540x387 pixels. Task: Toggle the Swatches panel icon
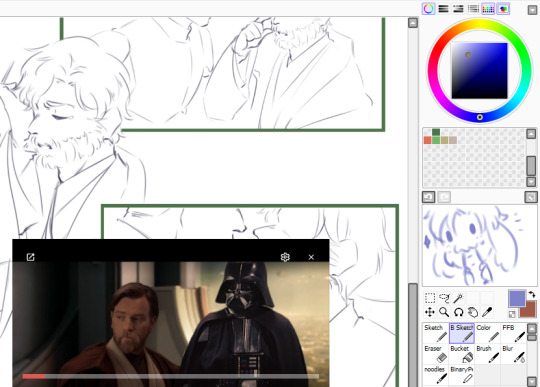click(x=488, y=9)
